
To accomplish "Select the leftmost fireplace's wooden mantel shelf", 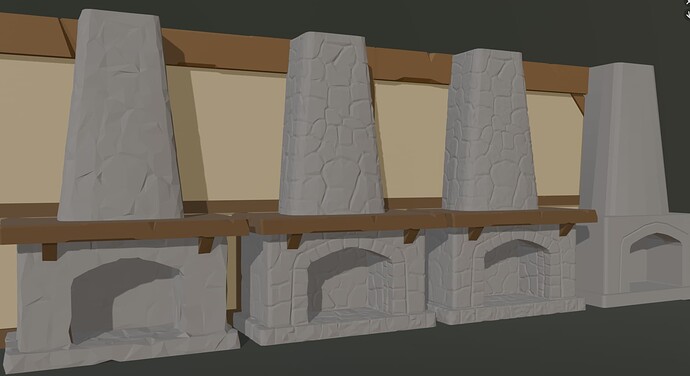I will 124,230.
